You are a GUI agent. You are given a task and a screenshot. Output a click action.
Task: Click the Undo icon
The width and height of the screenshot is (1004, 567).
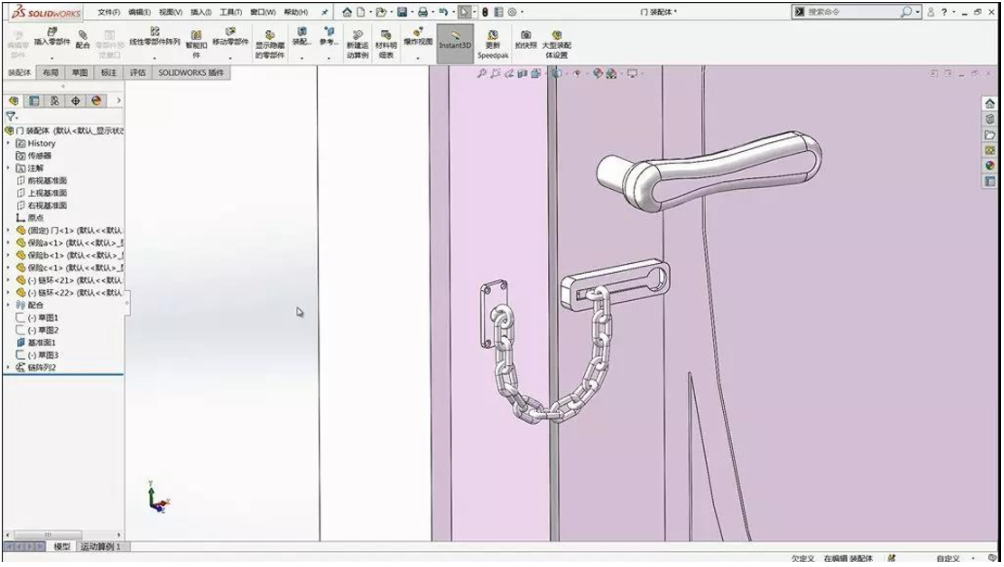coord(442,12)
